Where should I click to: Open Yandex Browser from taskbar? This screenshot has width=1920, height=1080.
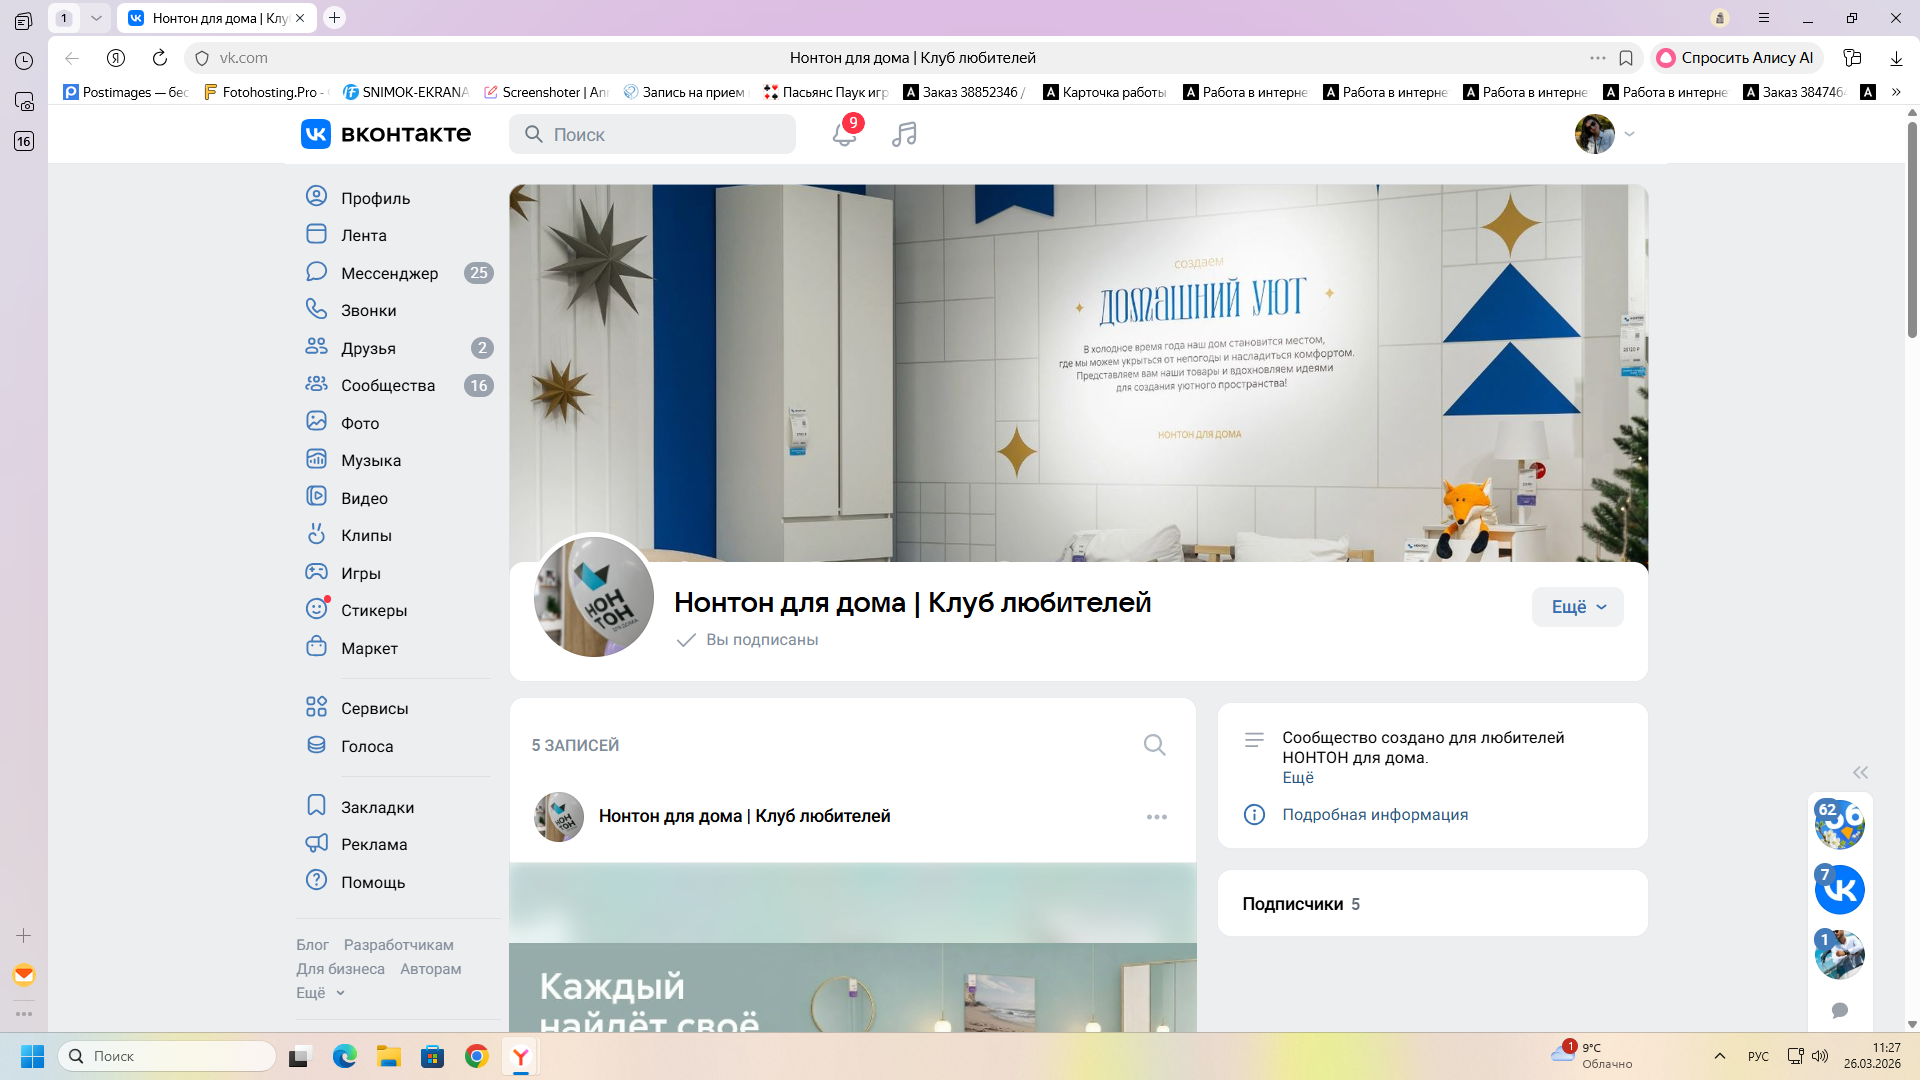[x=521, y=1056]
